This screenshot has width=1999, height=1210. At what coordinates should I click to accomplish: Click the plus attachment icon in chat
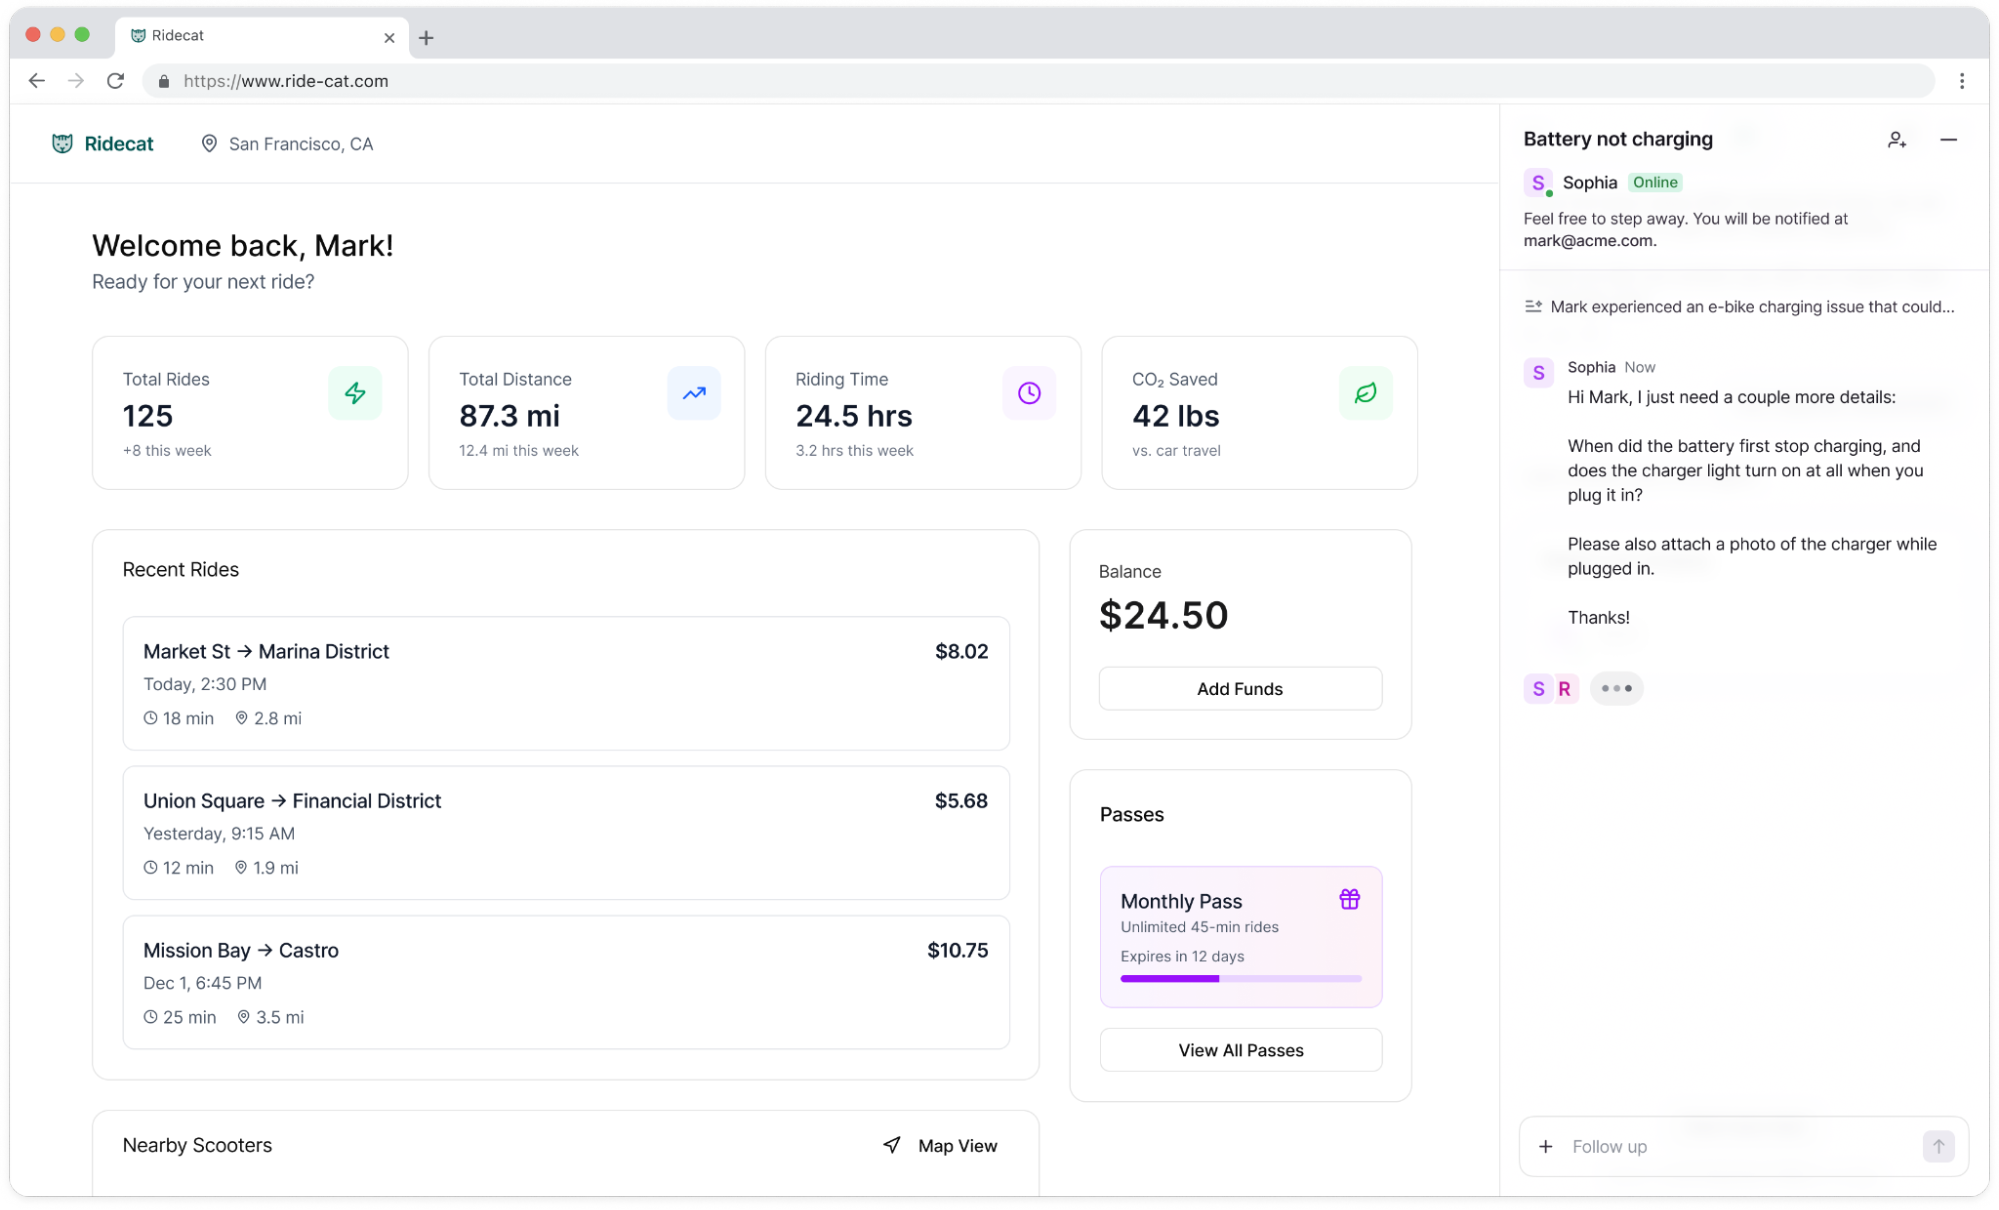[1545, 1146]
